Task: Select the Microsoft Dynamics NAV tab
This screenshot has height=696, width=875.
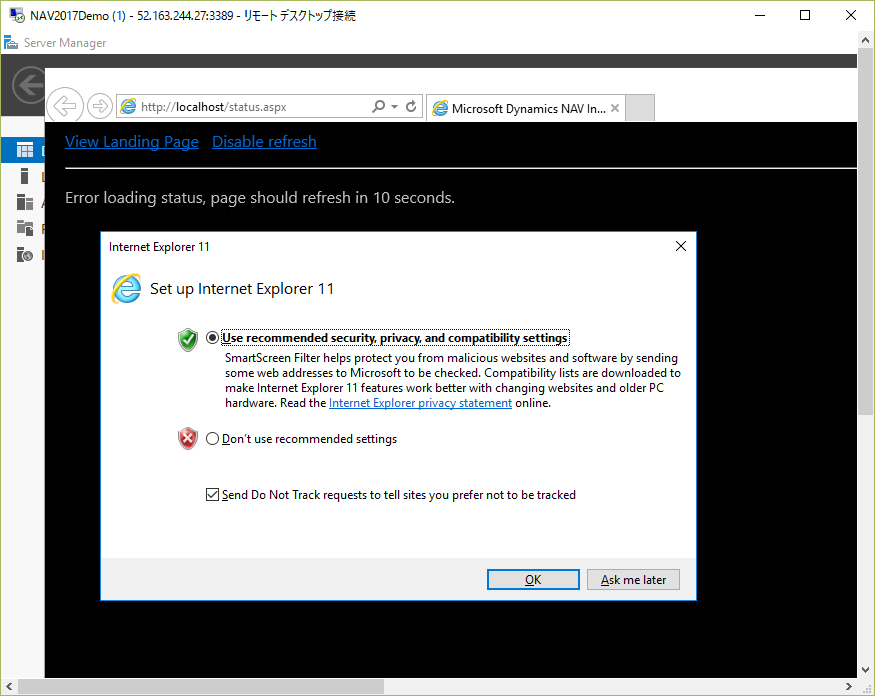Action: (x=526, y=108)
